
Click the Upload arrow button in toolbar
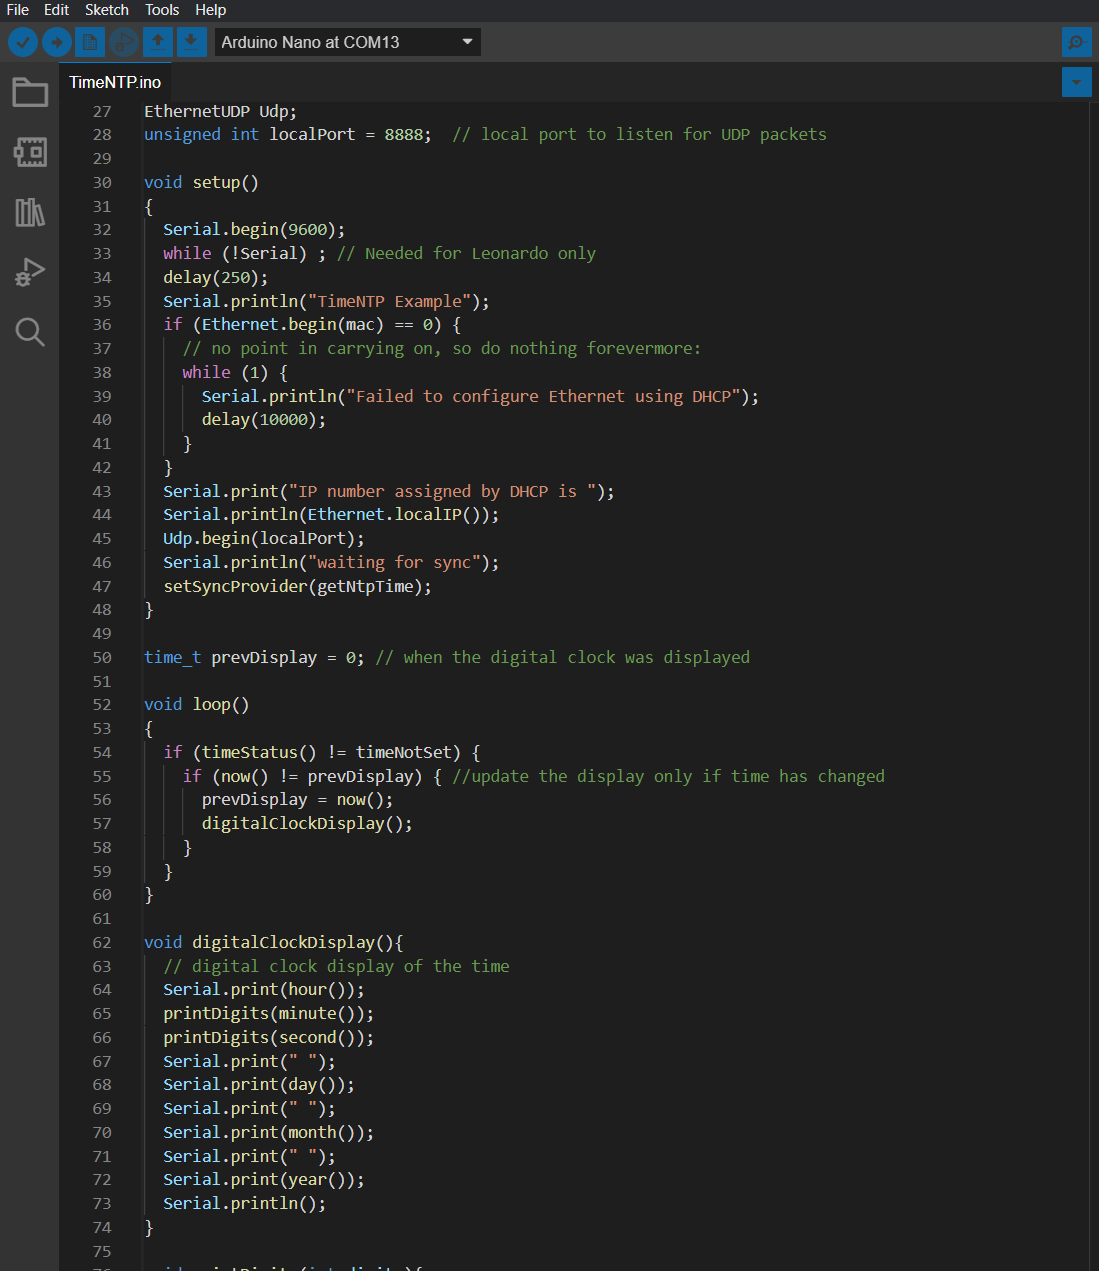57,42
